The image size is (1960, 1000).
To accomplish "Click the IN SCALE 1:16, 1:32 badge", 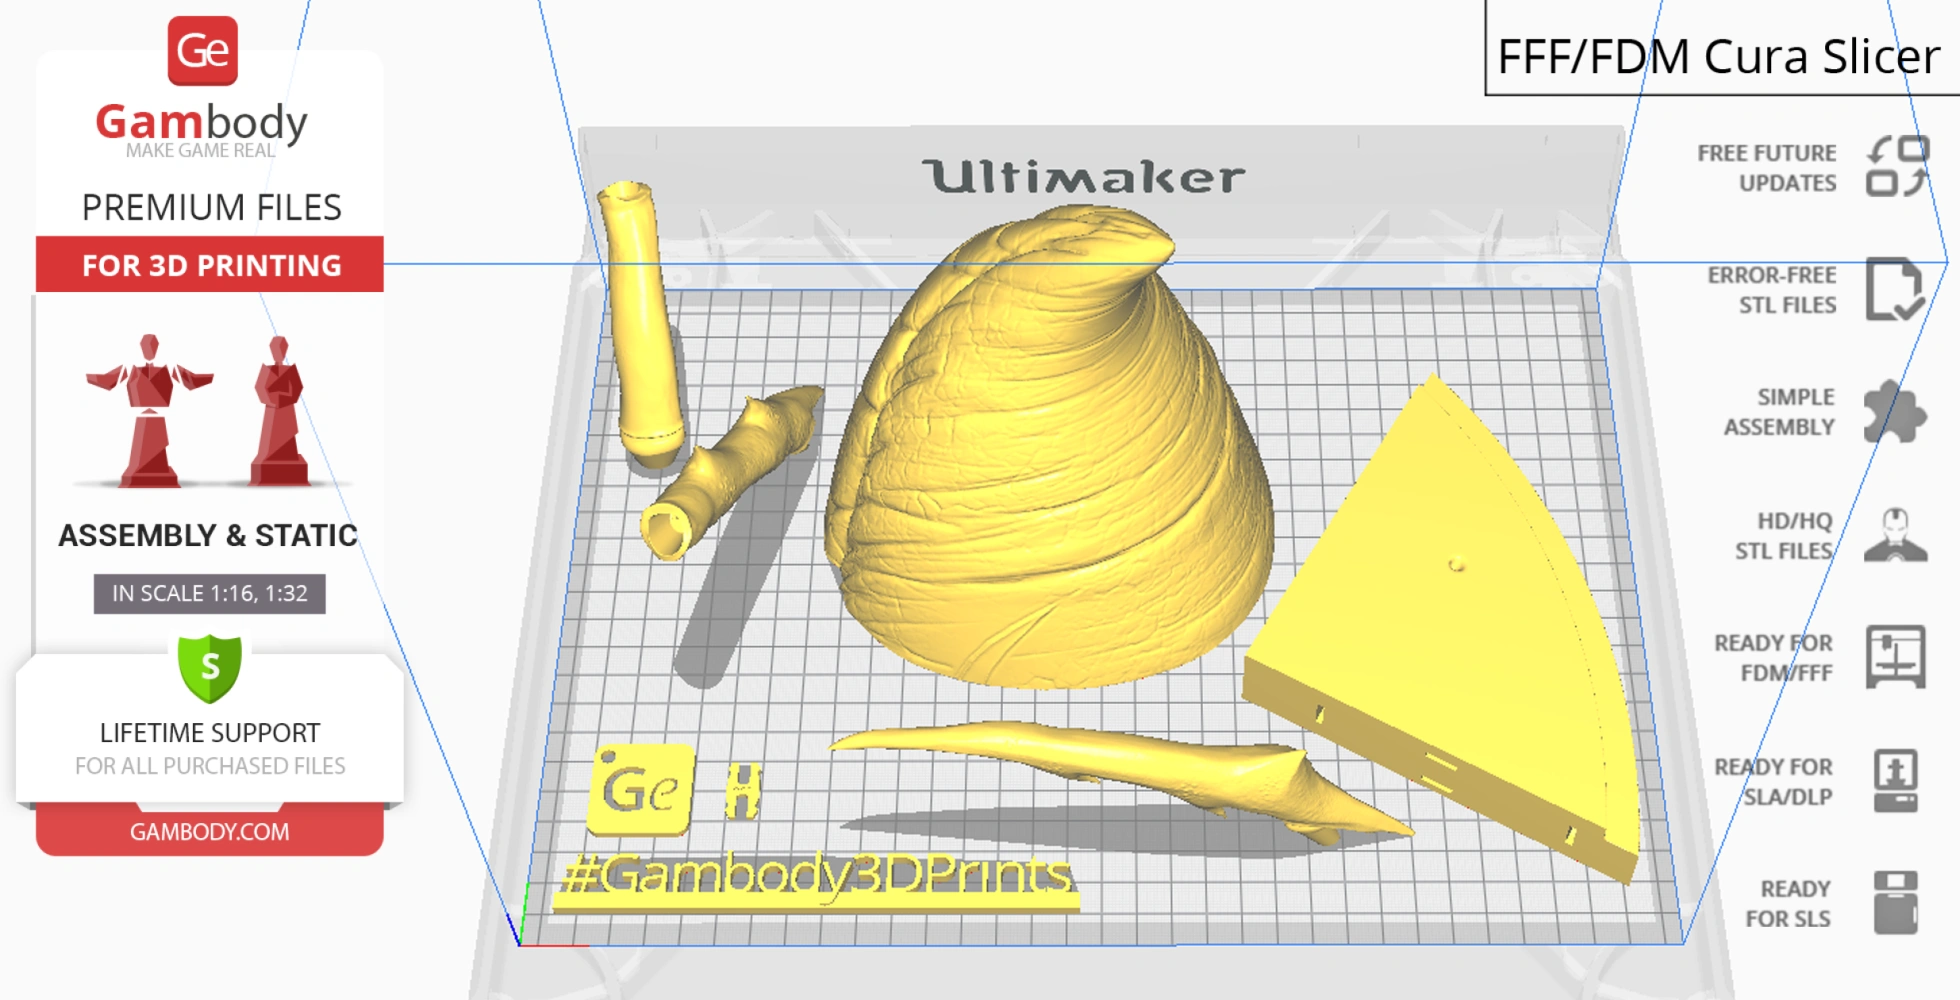I will 210,594.
